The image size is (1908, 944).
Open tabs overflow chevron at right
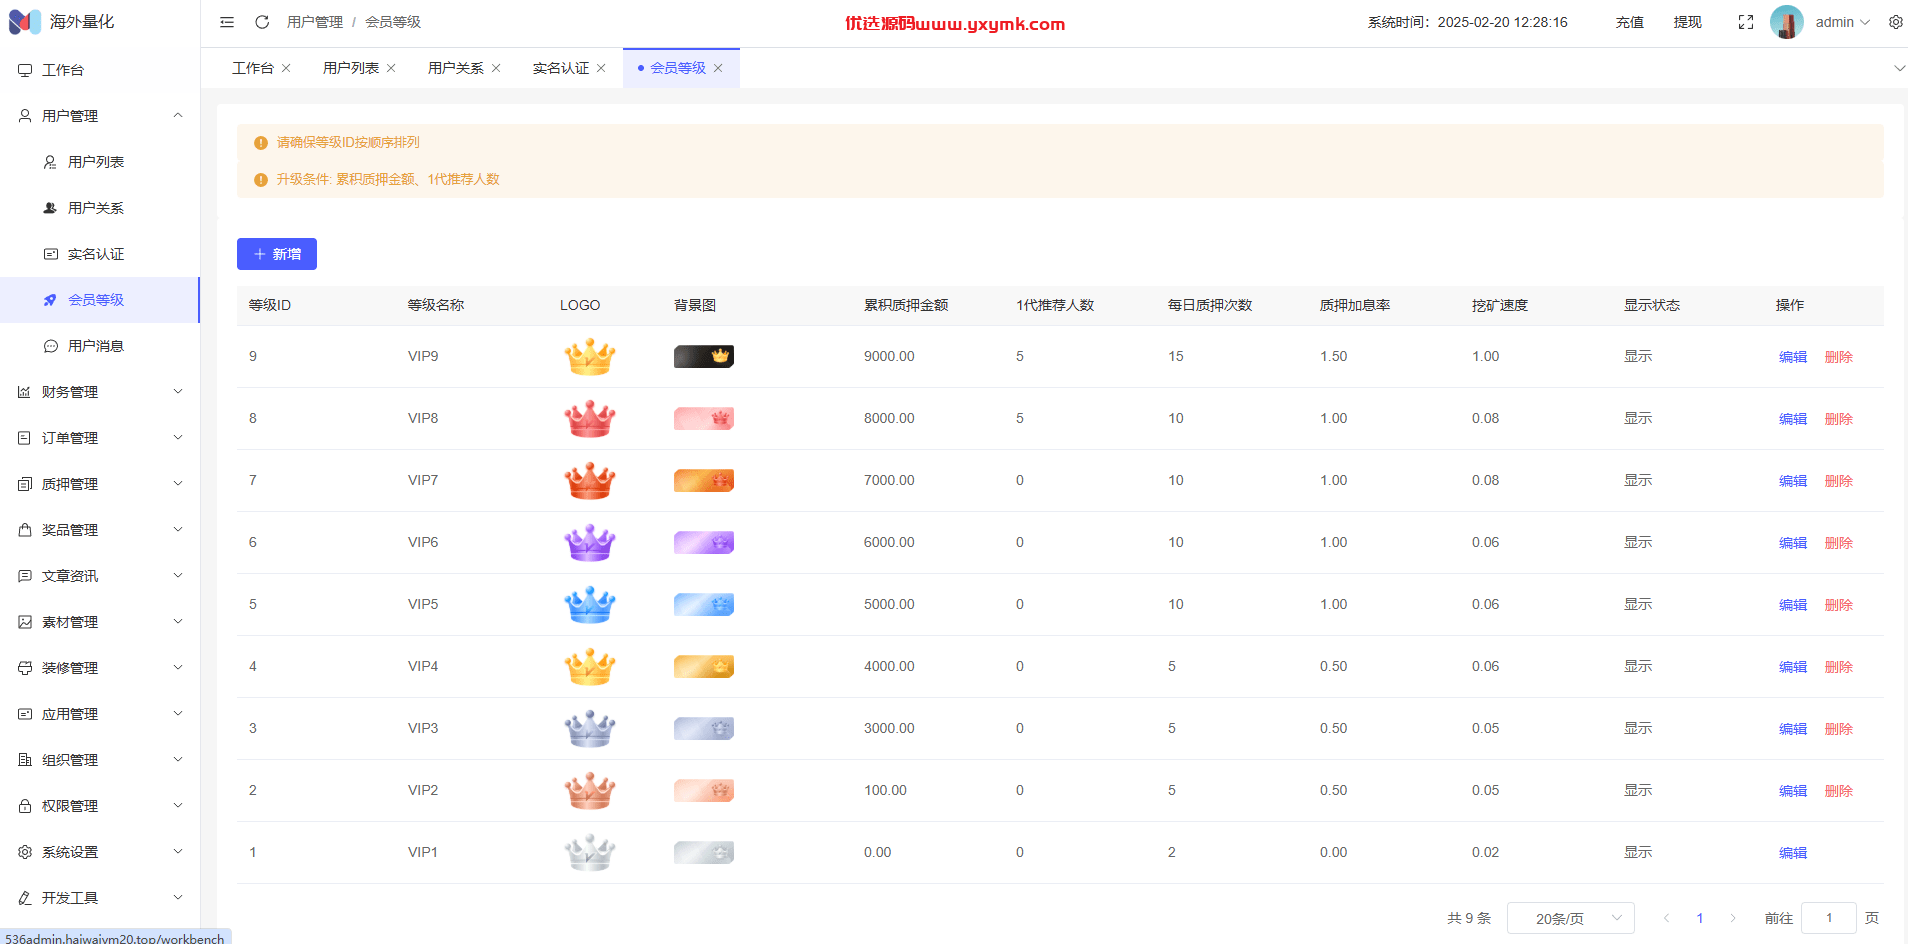tap(1899, 68)
